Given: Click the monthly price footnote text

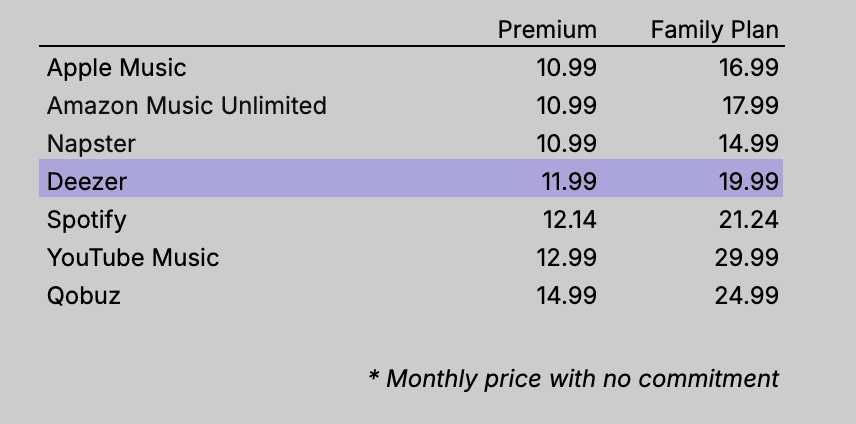Looking at the screenshot, I should pyautogui.click(x=573, y=378).
